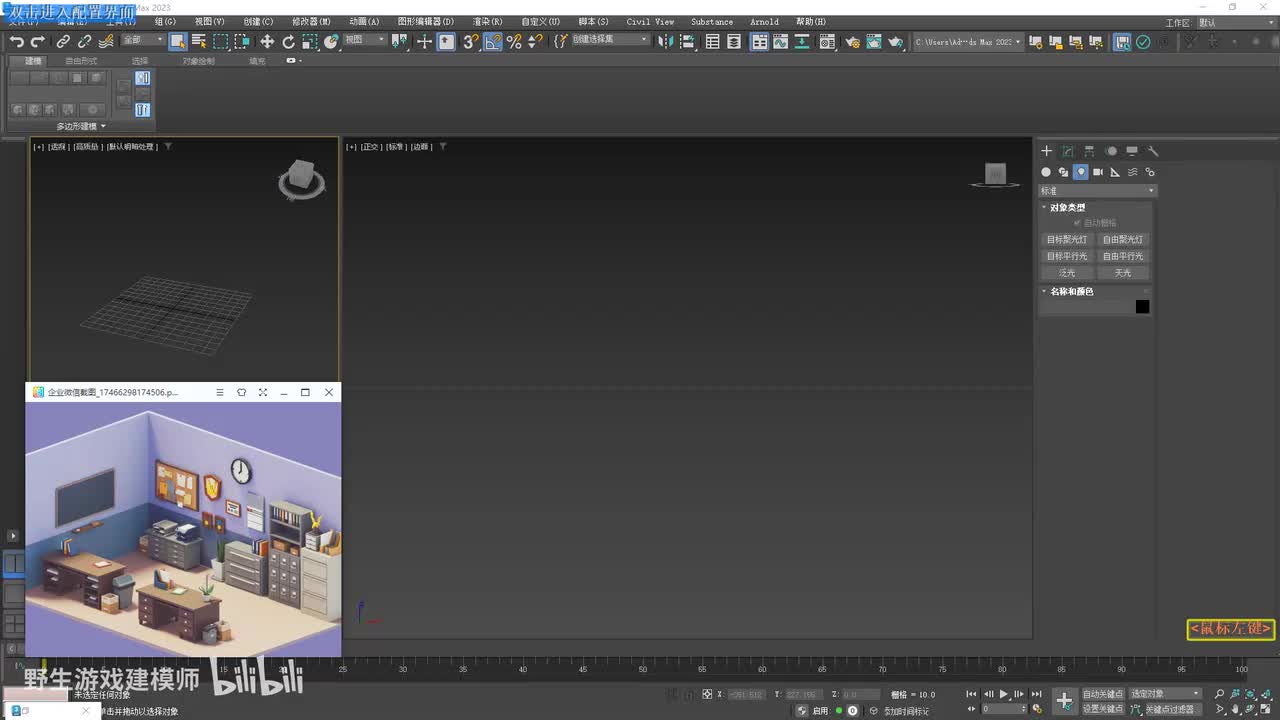Open the 标准 light category dropdown
Screen dimensions: 1280x720
pos(1097,191)
